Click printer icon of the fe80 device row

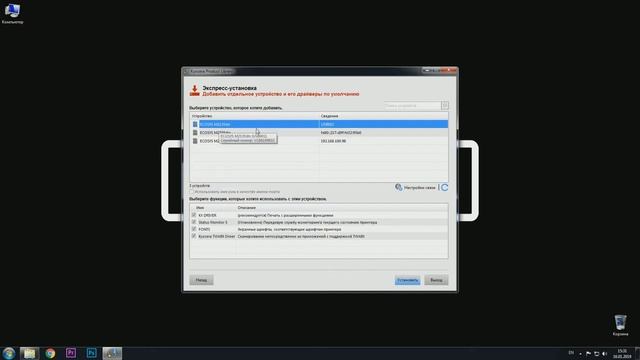tap(195, 133)
